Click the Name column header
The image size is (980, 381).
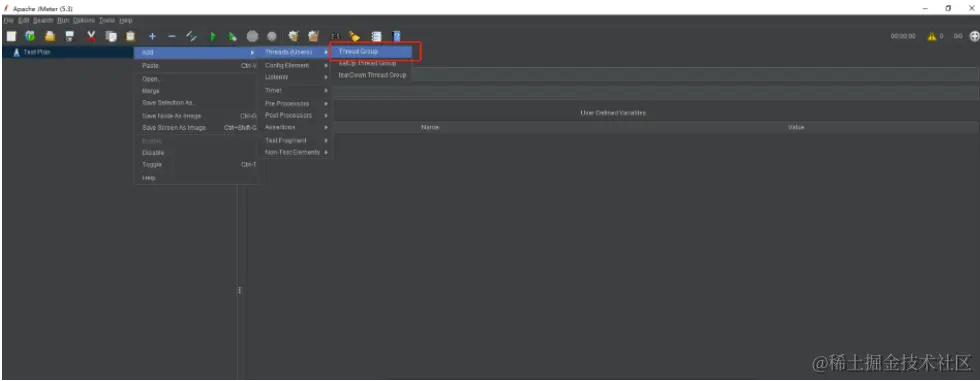tap(430, 127)
